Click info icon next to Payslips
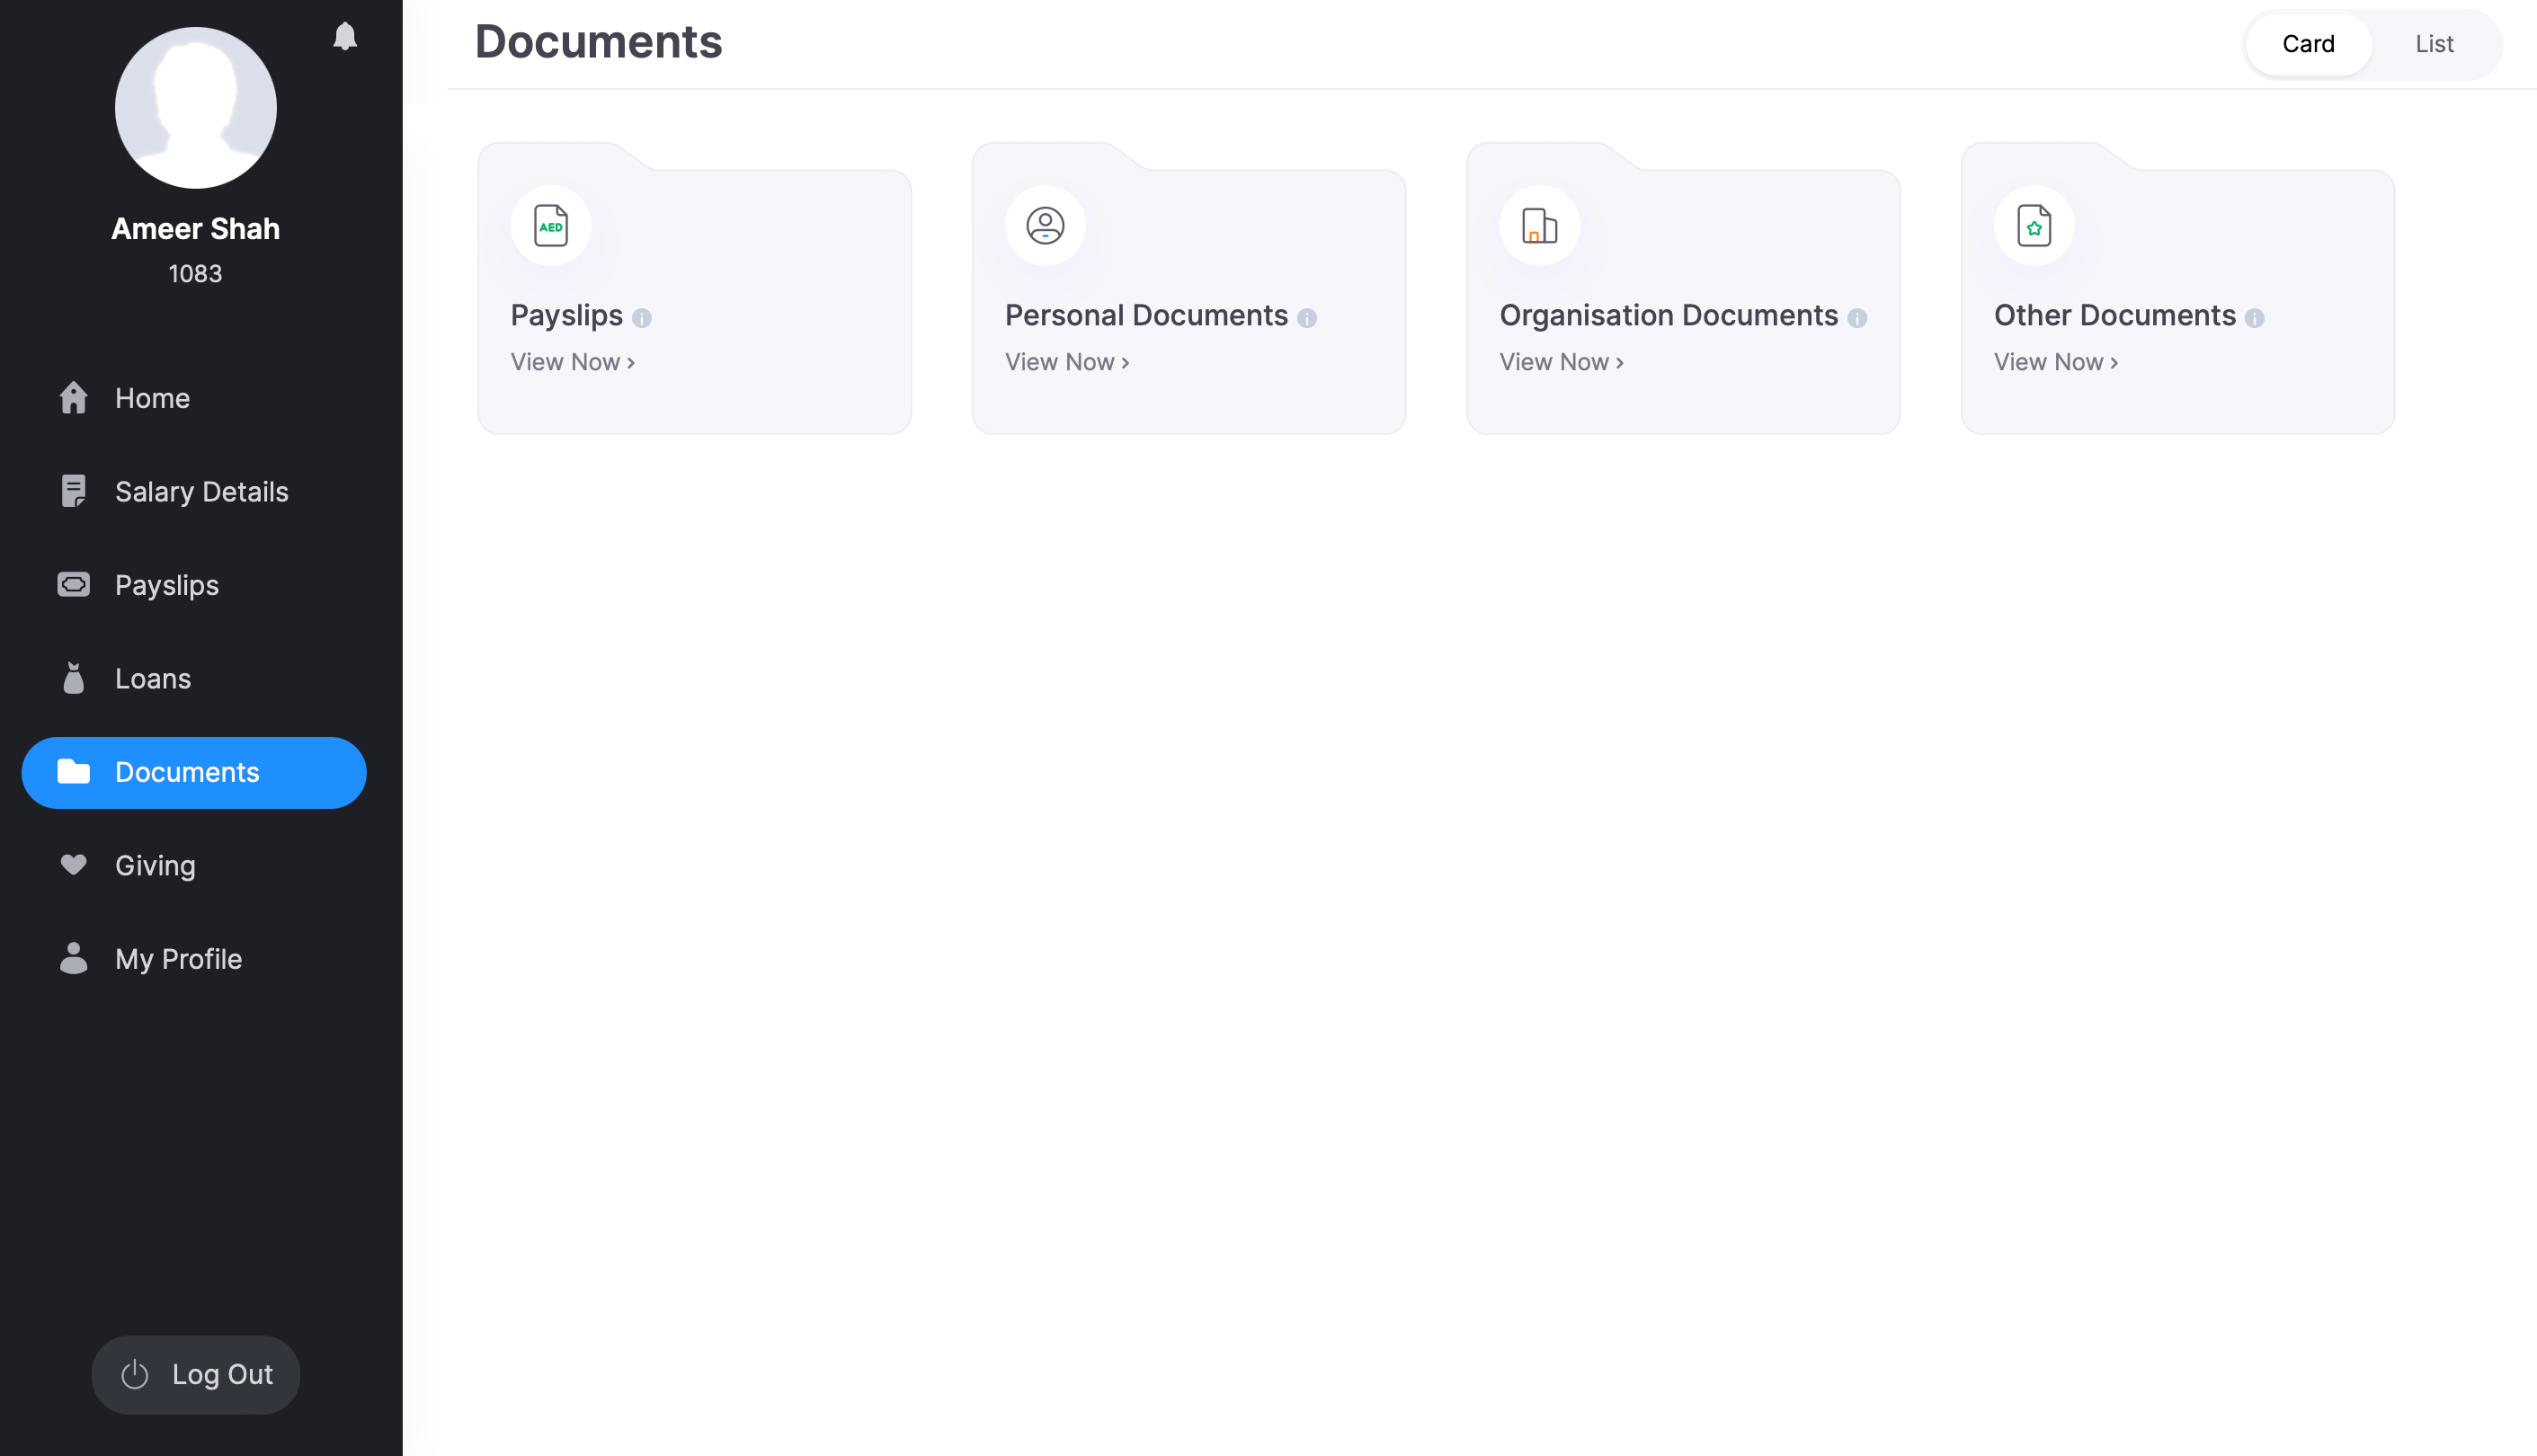Image resolution: width=2537 pixels, height=1456 pixels. click(x=642, y=318)
